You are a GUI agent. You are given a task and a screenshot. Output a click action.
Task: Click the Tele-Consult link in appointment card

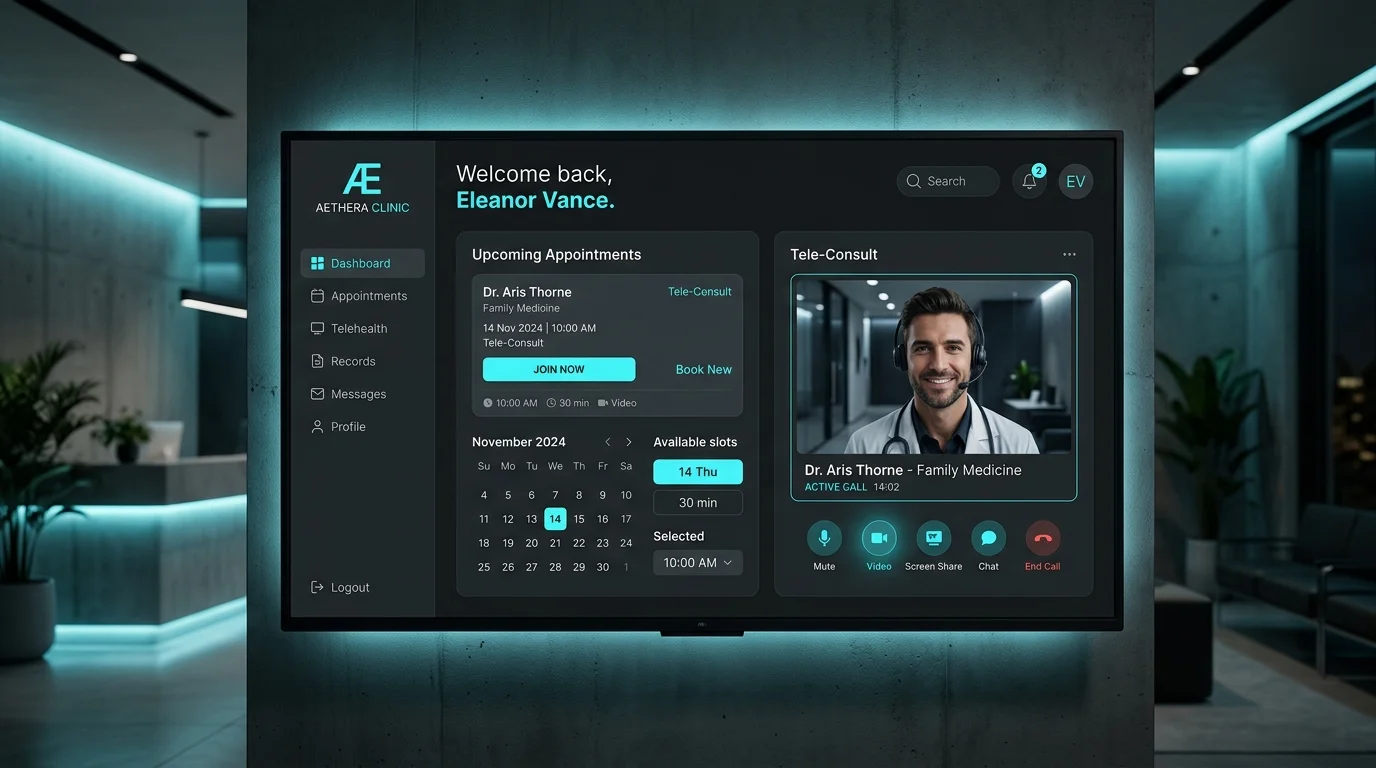coord(700,292)
